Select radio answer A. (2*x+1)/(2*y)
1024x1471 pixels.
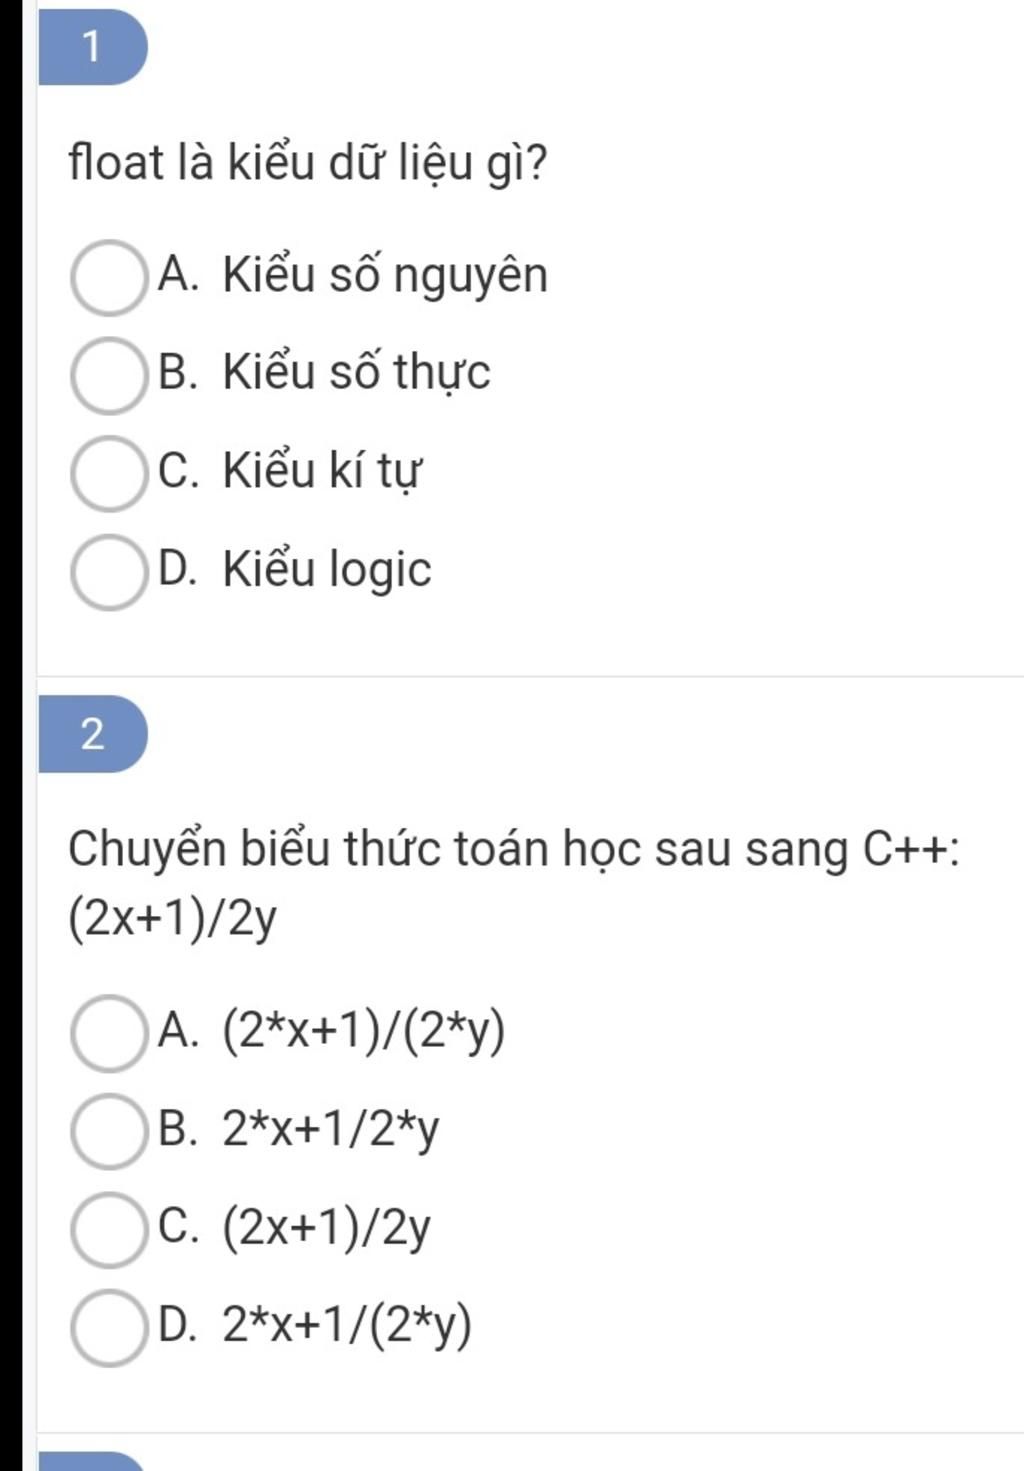[x=108, y=1033]
